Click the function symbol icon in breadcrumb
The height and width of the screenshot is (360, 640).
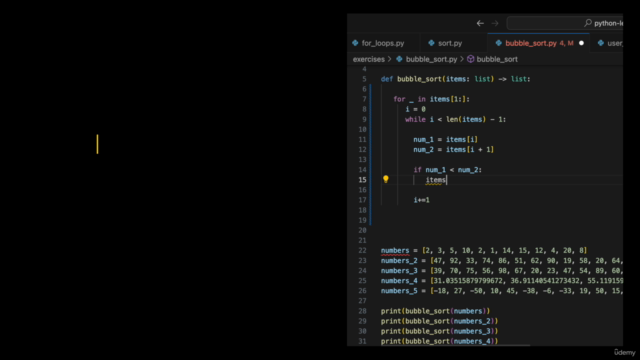click(x=471, y=59)
